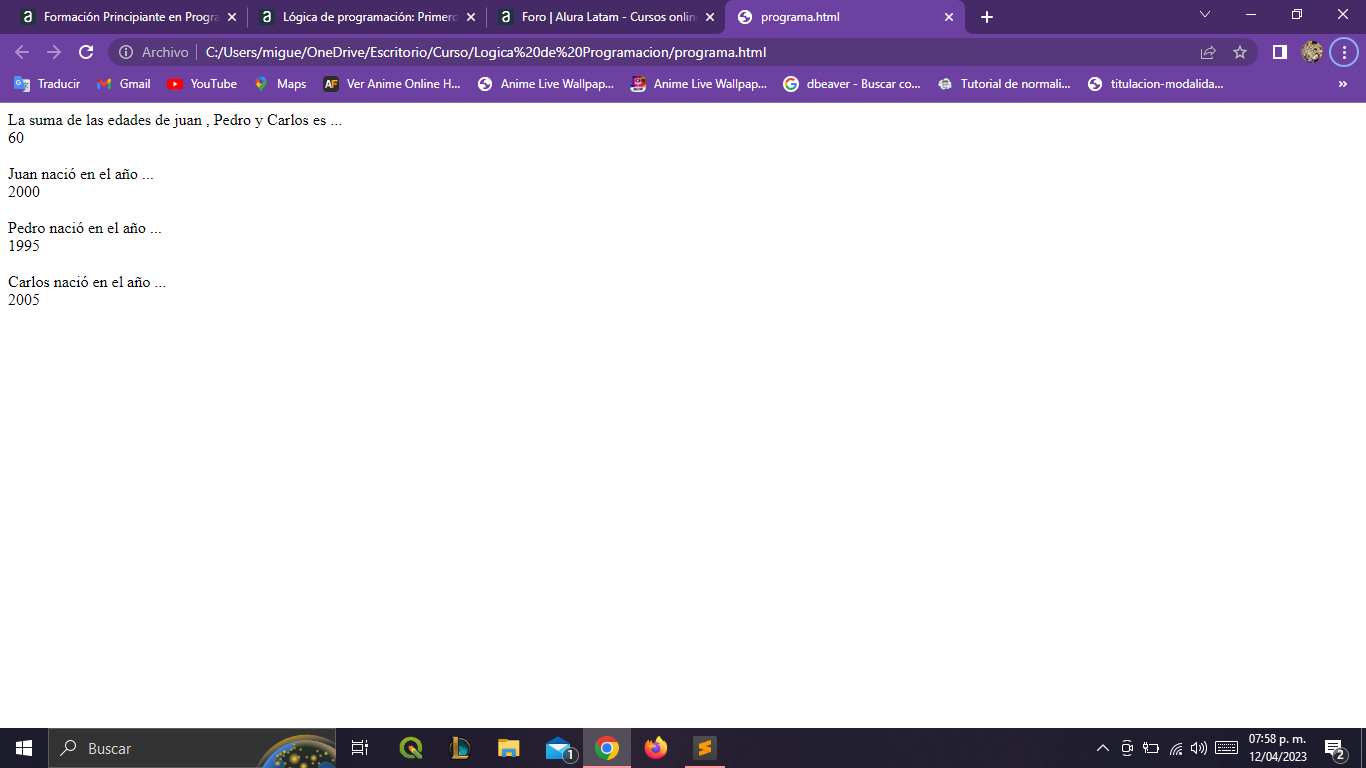Open the touch keyboard tray icon
The image size is (1366, 768).
pyautogui.click(x=1226, y=748)
